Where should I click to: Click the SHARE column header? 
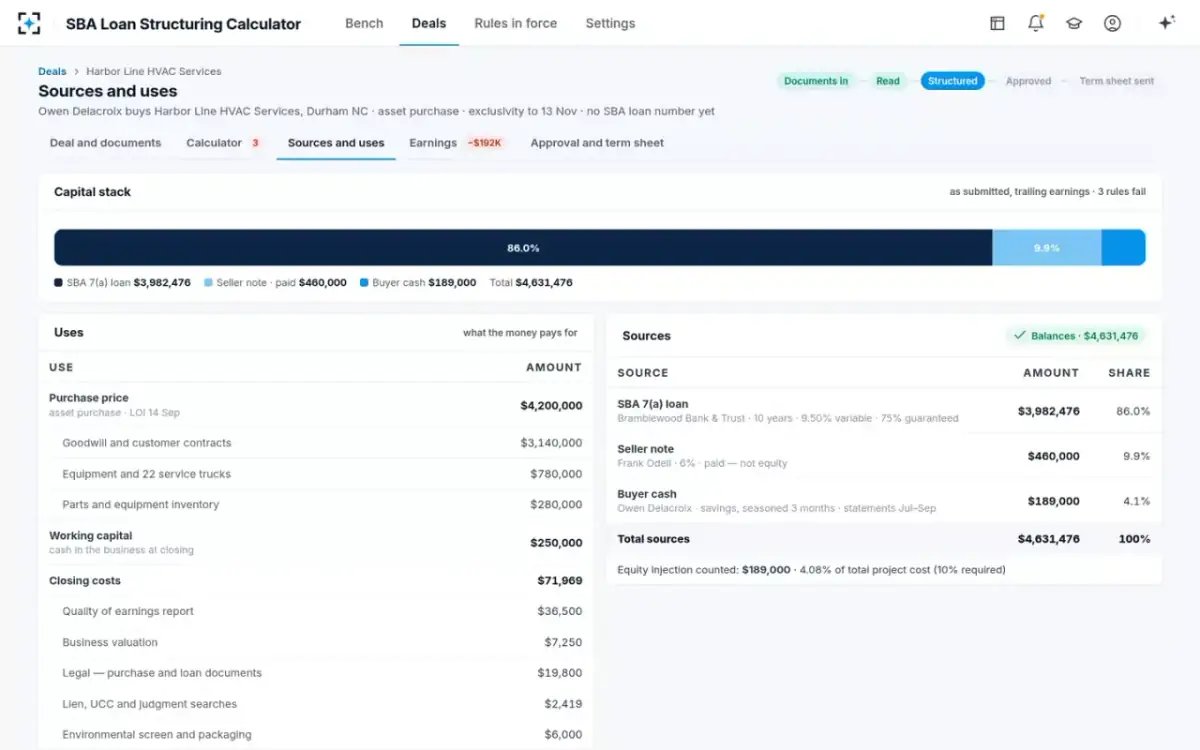(x=1129, y=372)
